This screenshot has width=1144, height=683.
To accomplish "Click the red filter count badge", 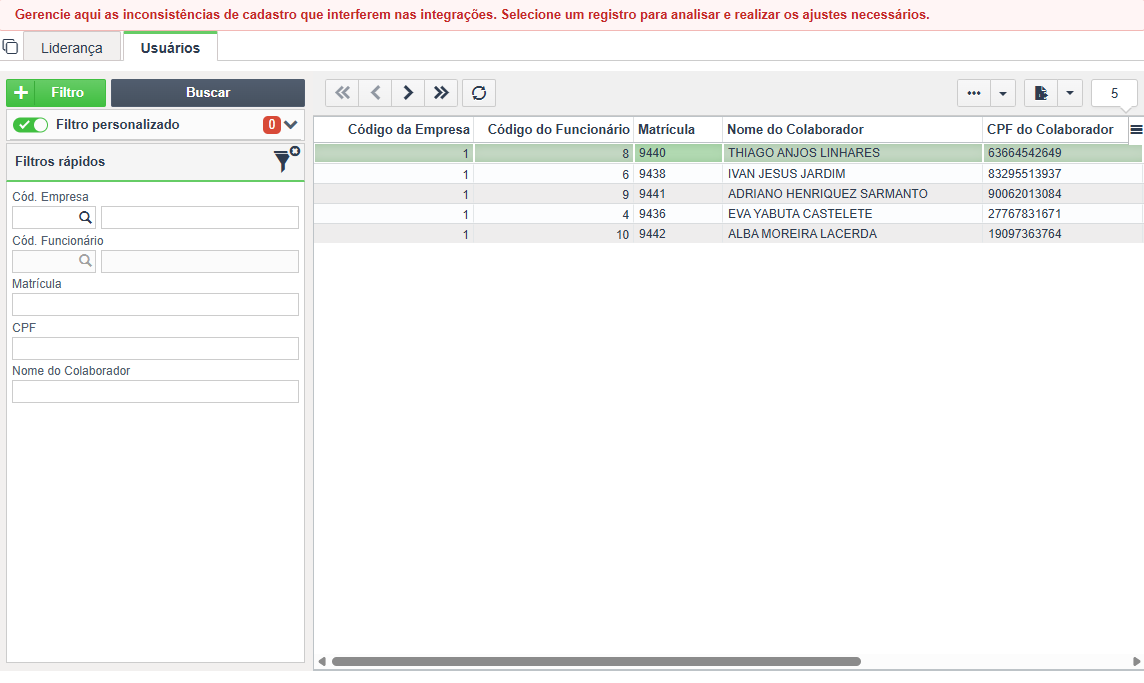I will [271, 125].
